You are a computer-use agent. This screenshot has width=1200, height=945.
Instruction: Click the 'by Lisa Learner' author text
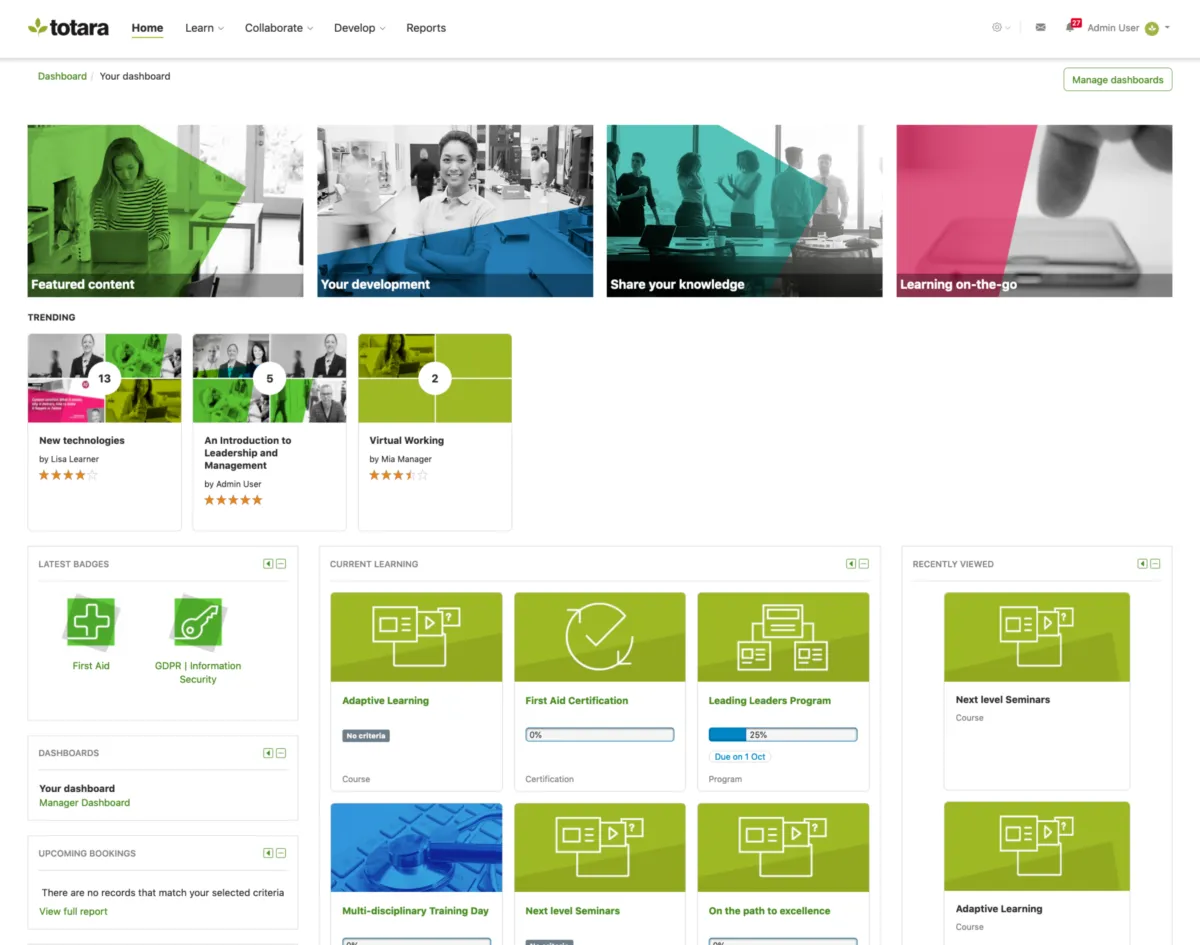pos(69,459)
